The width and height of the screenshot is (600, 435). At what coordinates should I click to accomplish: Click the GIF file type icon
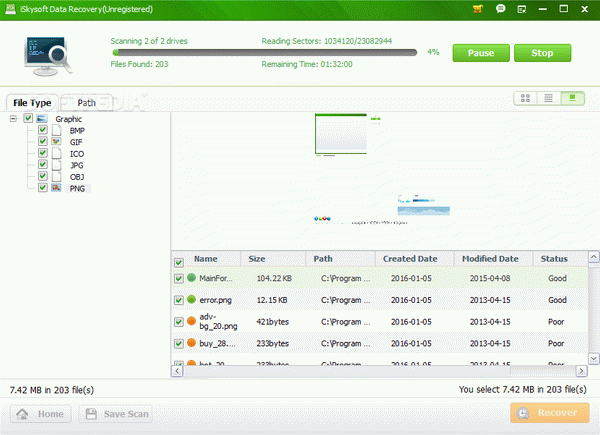[x=56, y=142]
